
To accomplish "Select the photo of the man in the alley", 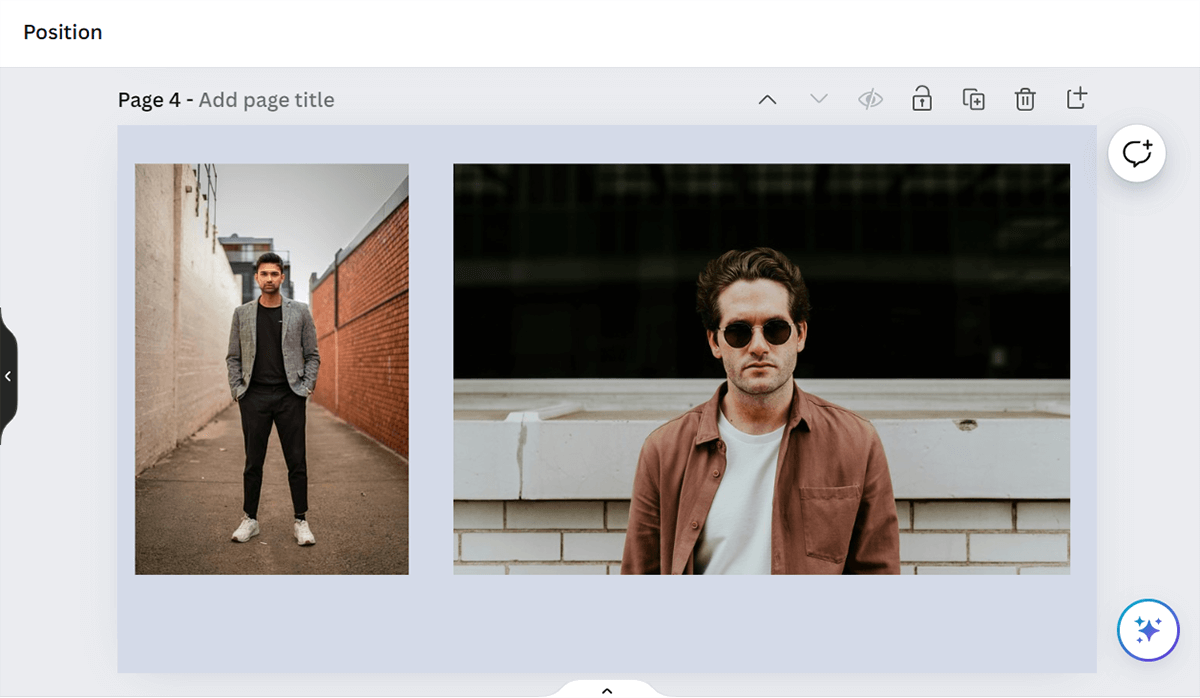I will pyautogui.click(x=271, y=369).
